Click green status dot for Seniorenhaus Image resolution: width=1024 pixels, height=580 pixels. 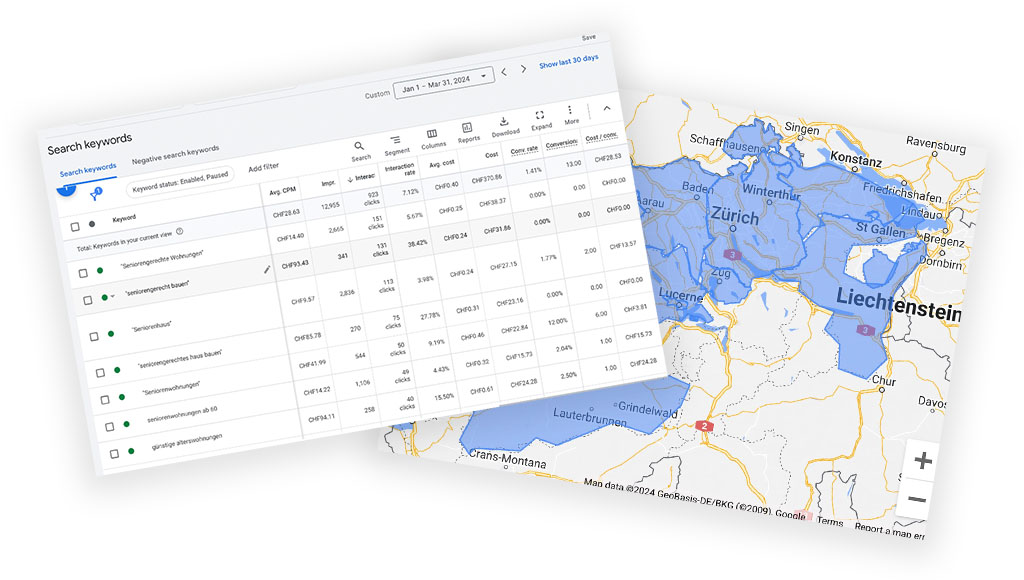(111, 334)
